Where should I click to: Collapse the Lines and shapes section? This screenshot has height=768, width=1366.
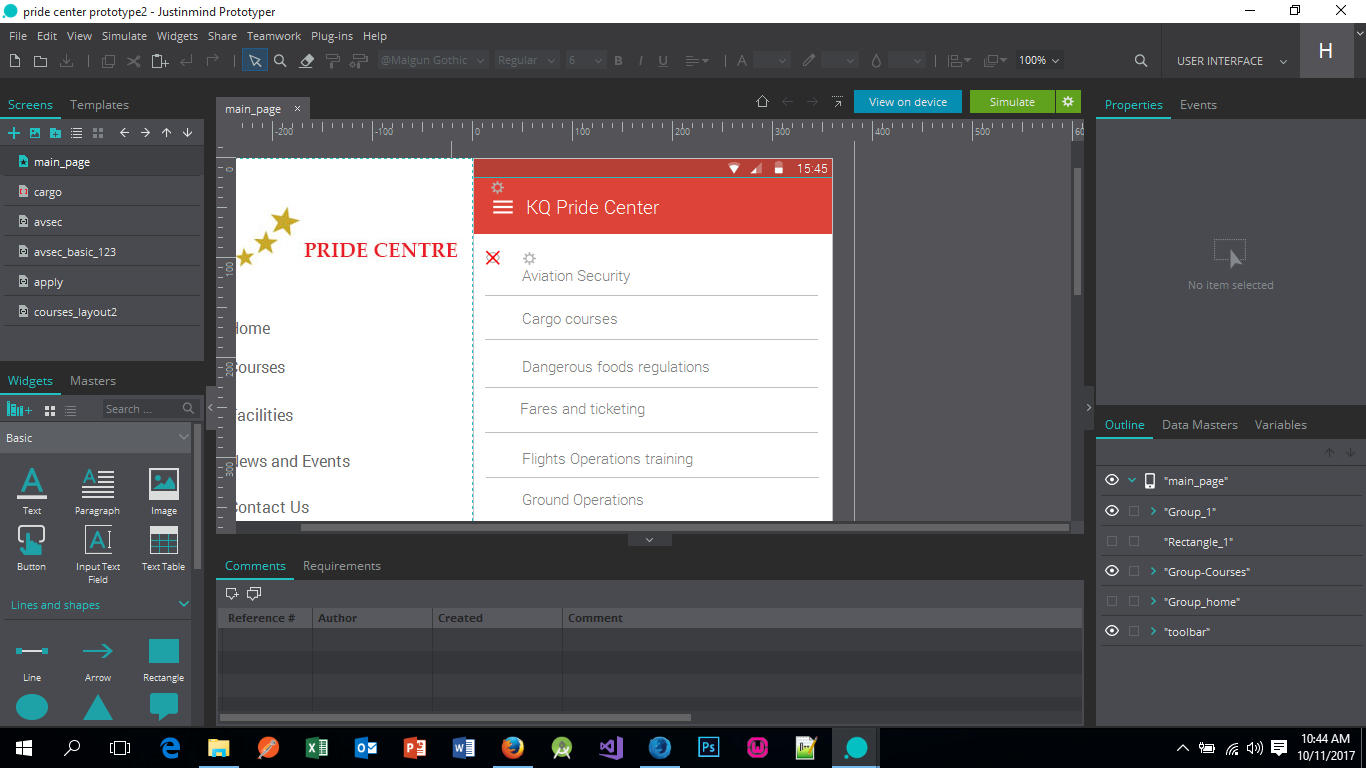tap(184, 605)
